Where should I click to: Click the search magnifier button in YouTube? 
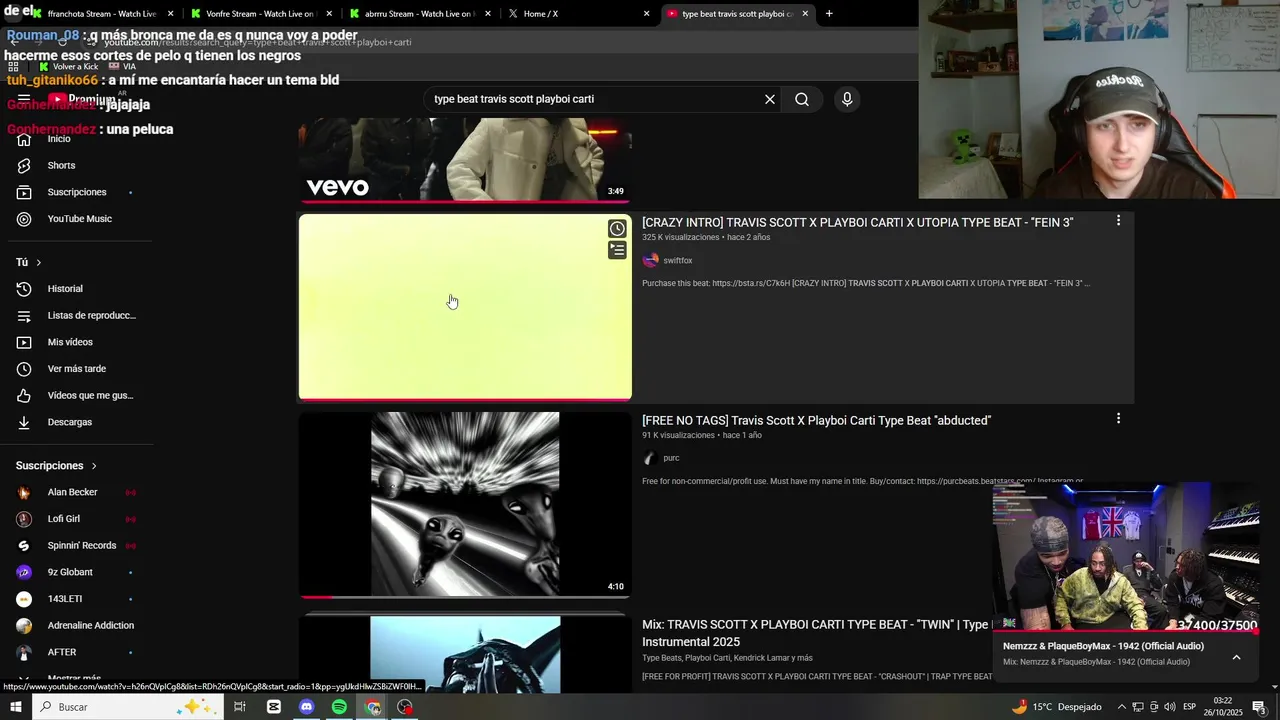point(802,99)
